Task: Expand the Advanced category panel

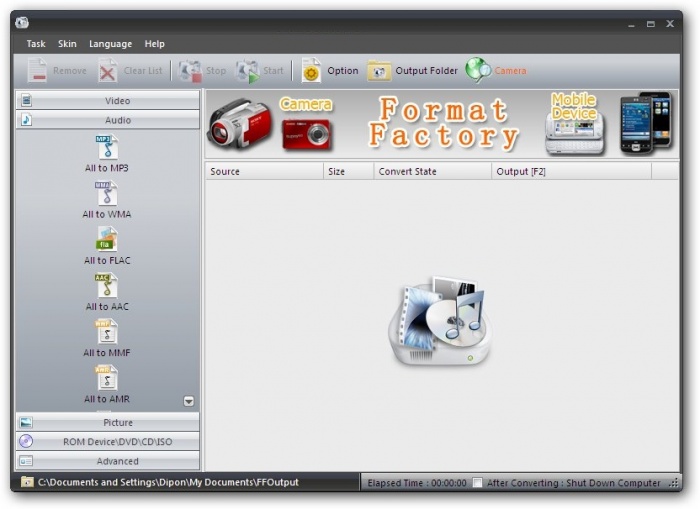Action: [x=108, y=461]
